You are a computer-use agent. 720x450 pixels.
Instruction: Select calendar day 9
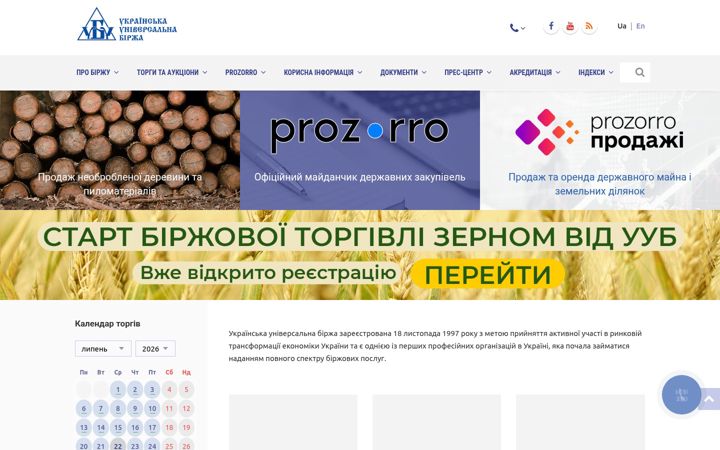point(135,408)
